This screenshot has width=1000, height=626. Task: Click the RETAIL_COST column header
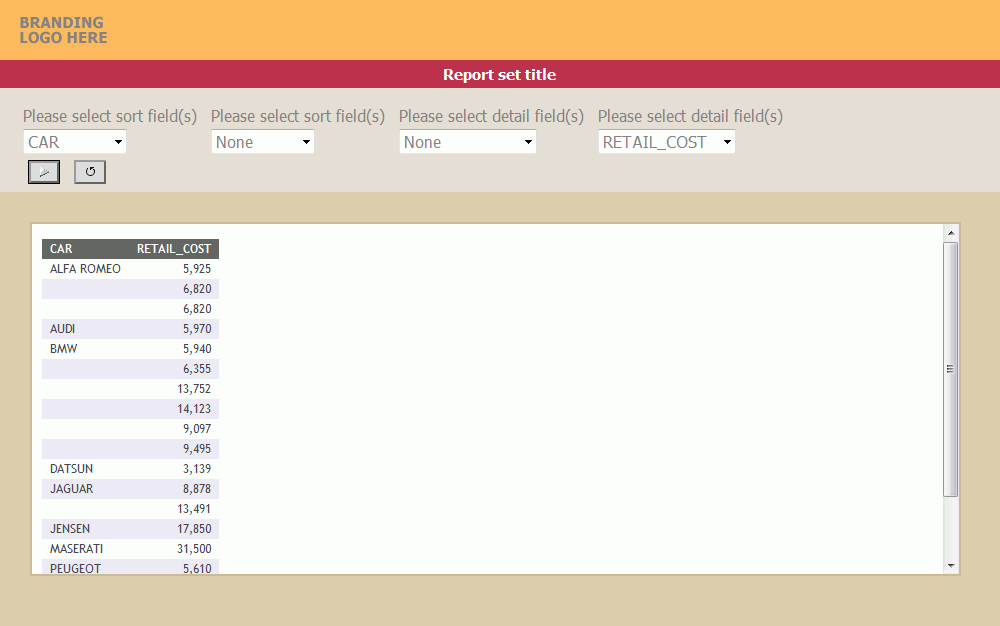click(x=173, y=249)
